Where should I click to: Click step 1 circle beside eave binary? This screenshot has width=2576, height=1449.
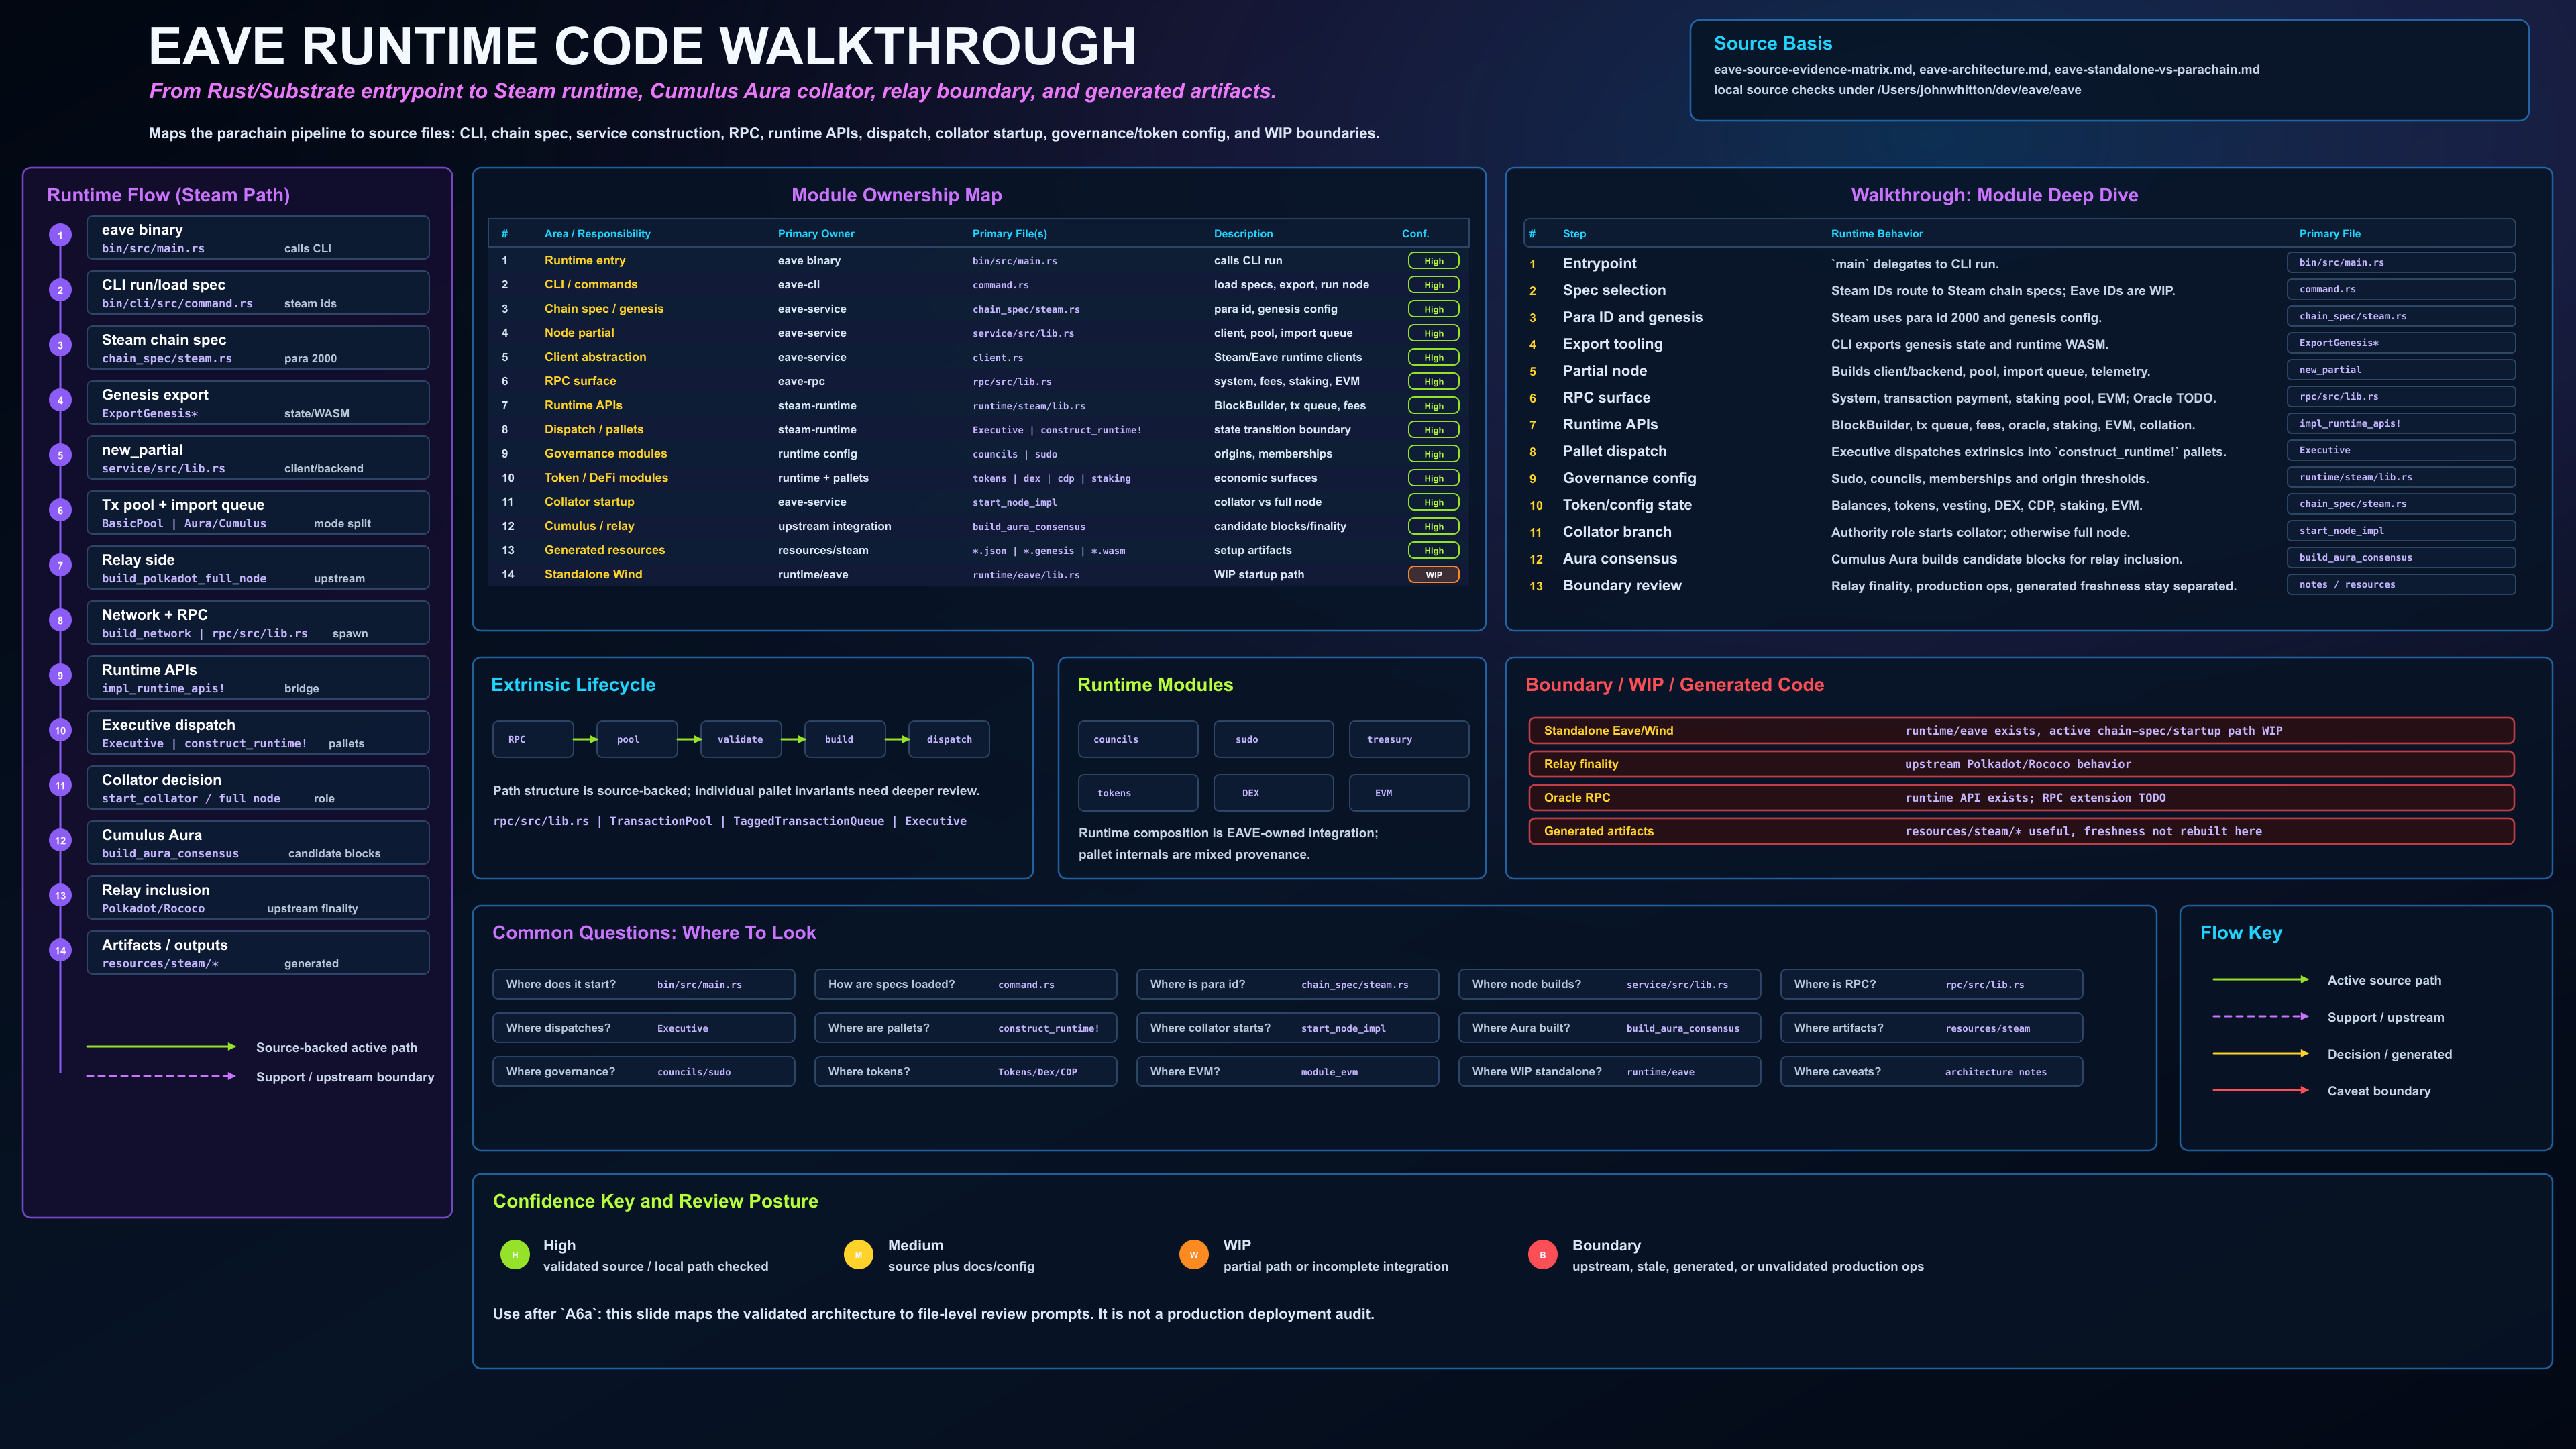60,236
